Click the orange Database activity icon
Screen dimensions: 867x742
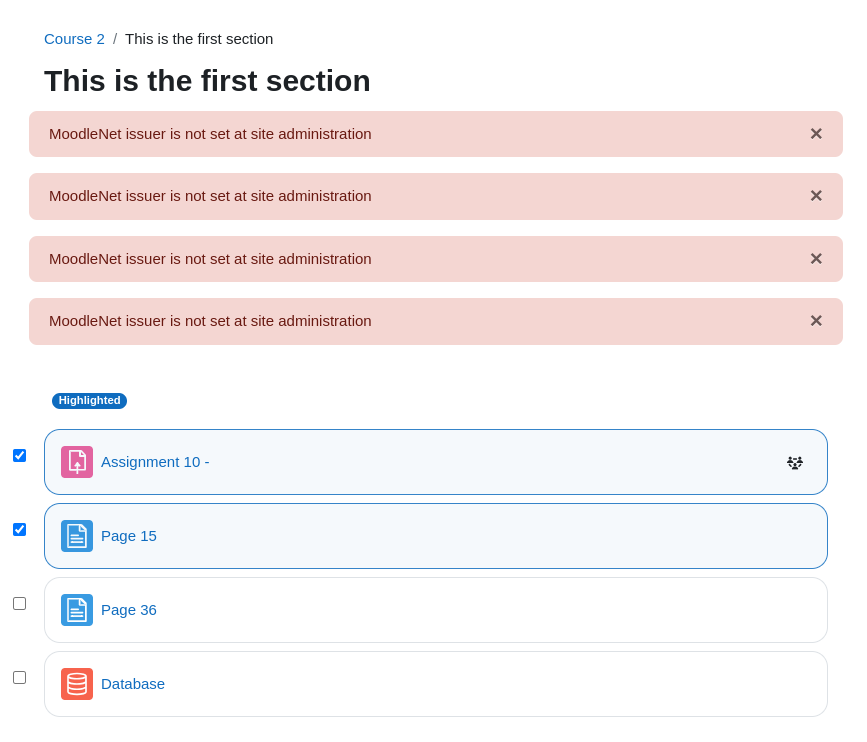[x=77, y=684]
